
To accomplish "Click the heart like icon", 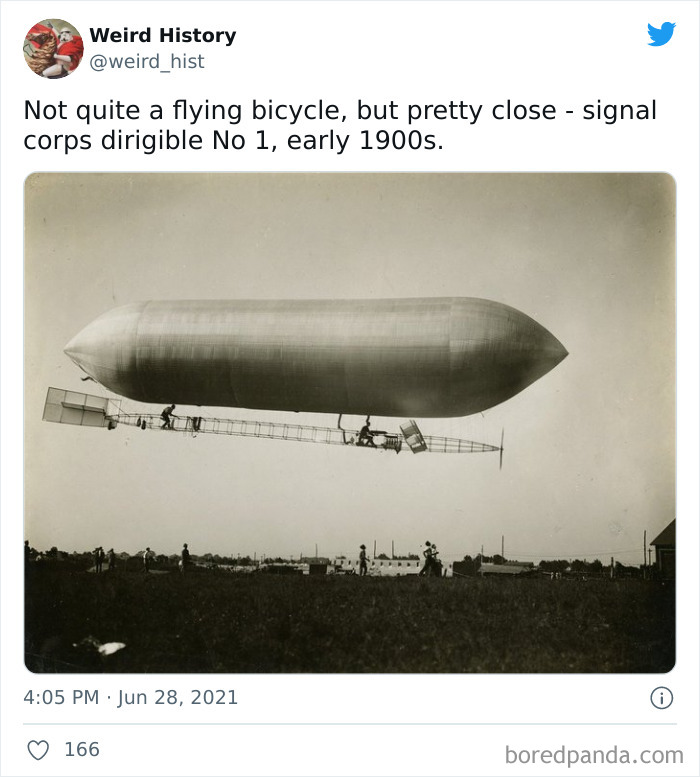I will pos(38,750).
